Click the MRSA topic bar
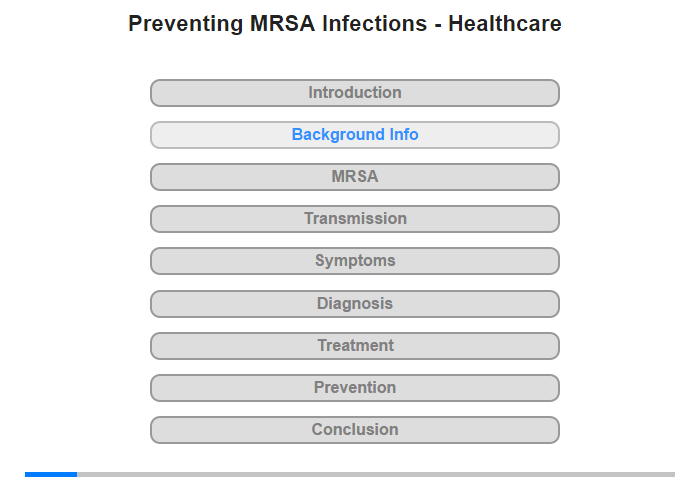700x480 pixels. [354, 177]
